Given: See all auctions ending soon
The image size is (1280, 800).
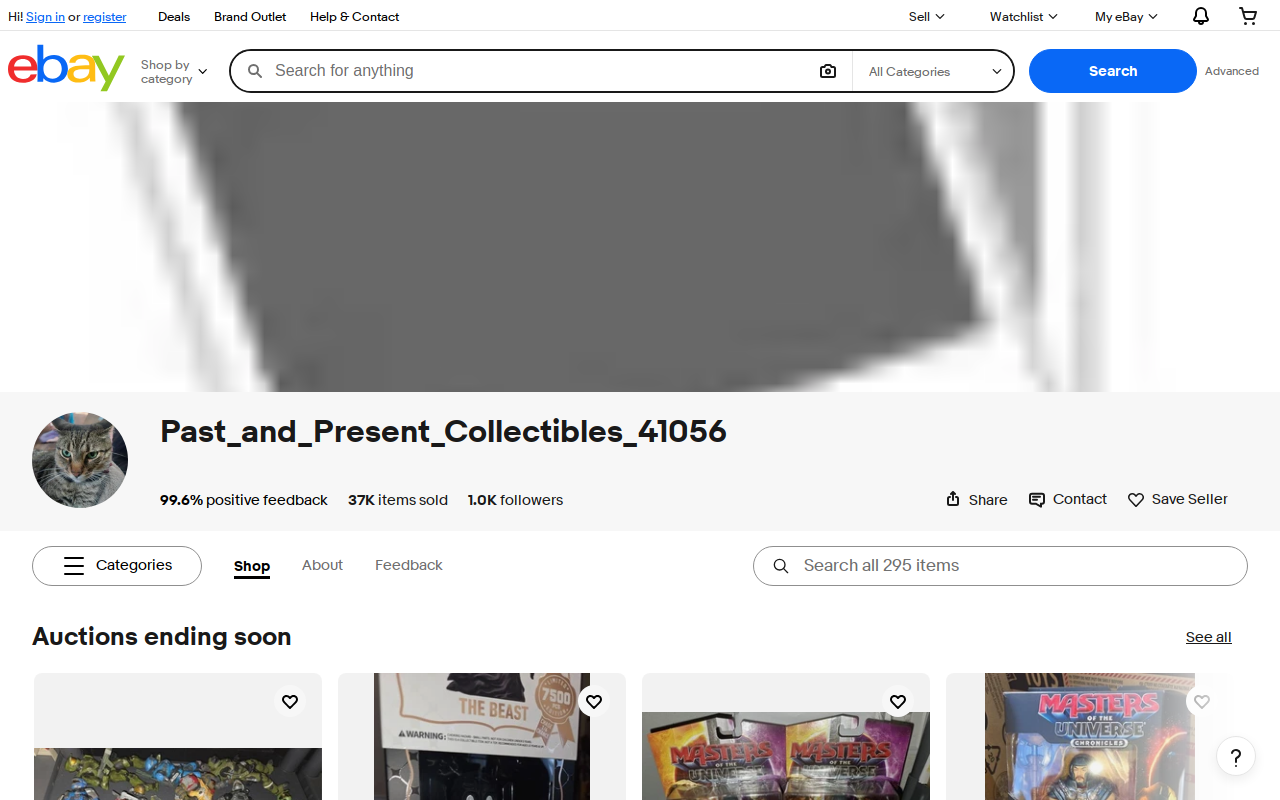Looking at the screenshot, I should coord(1209,637).
